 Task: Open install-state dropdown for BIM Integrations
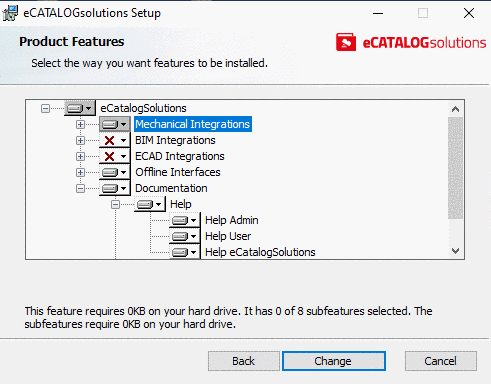click(115, 140)
